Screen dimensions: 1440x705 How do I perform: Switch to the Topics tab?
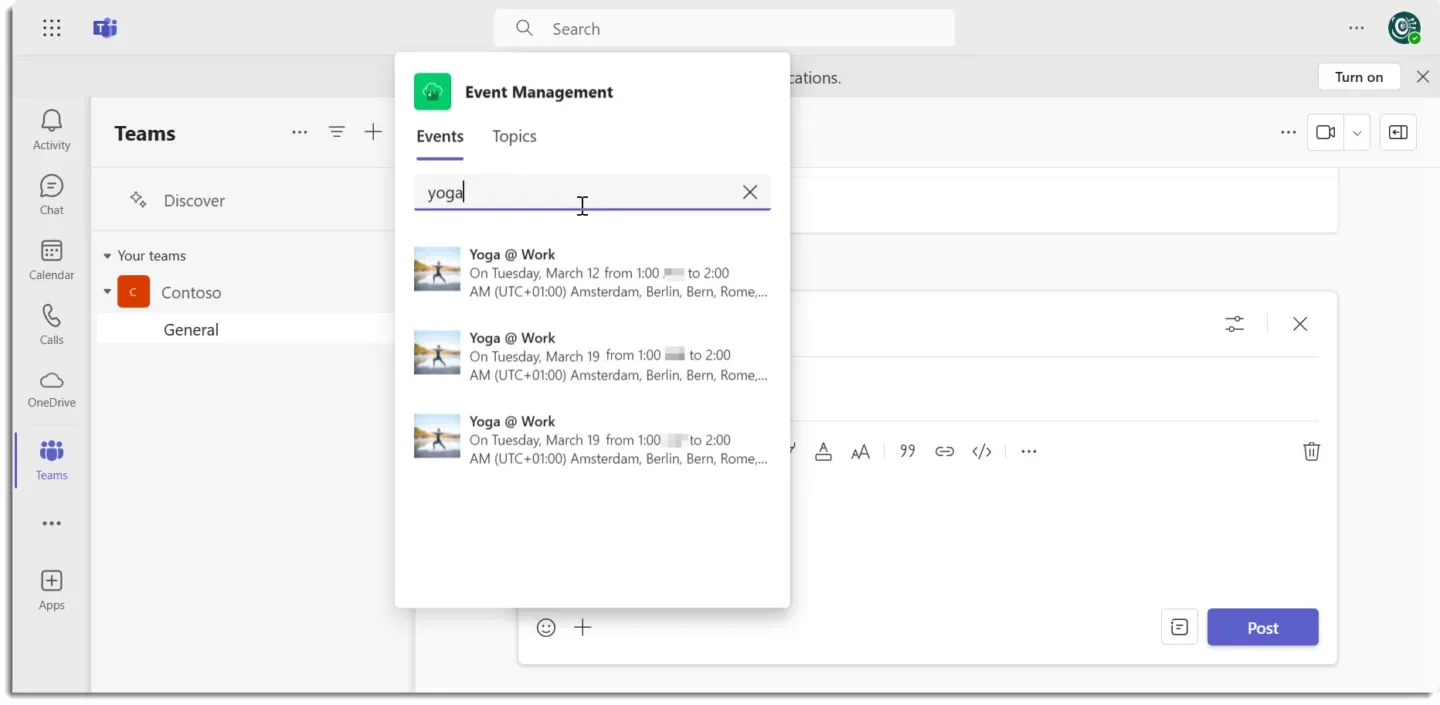click(514, 137)
